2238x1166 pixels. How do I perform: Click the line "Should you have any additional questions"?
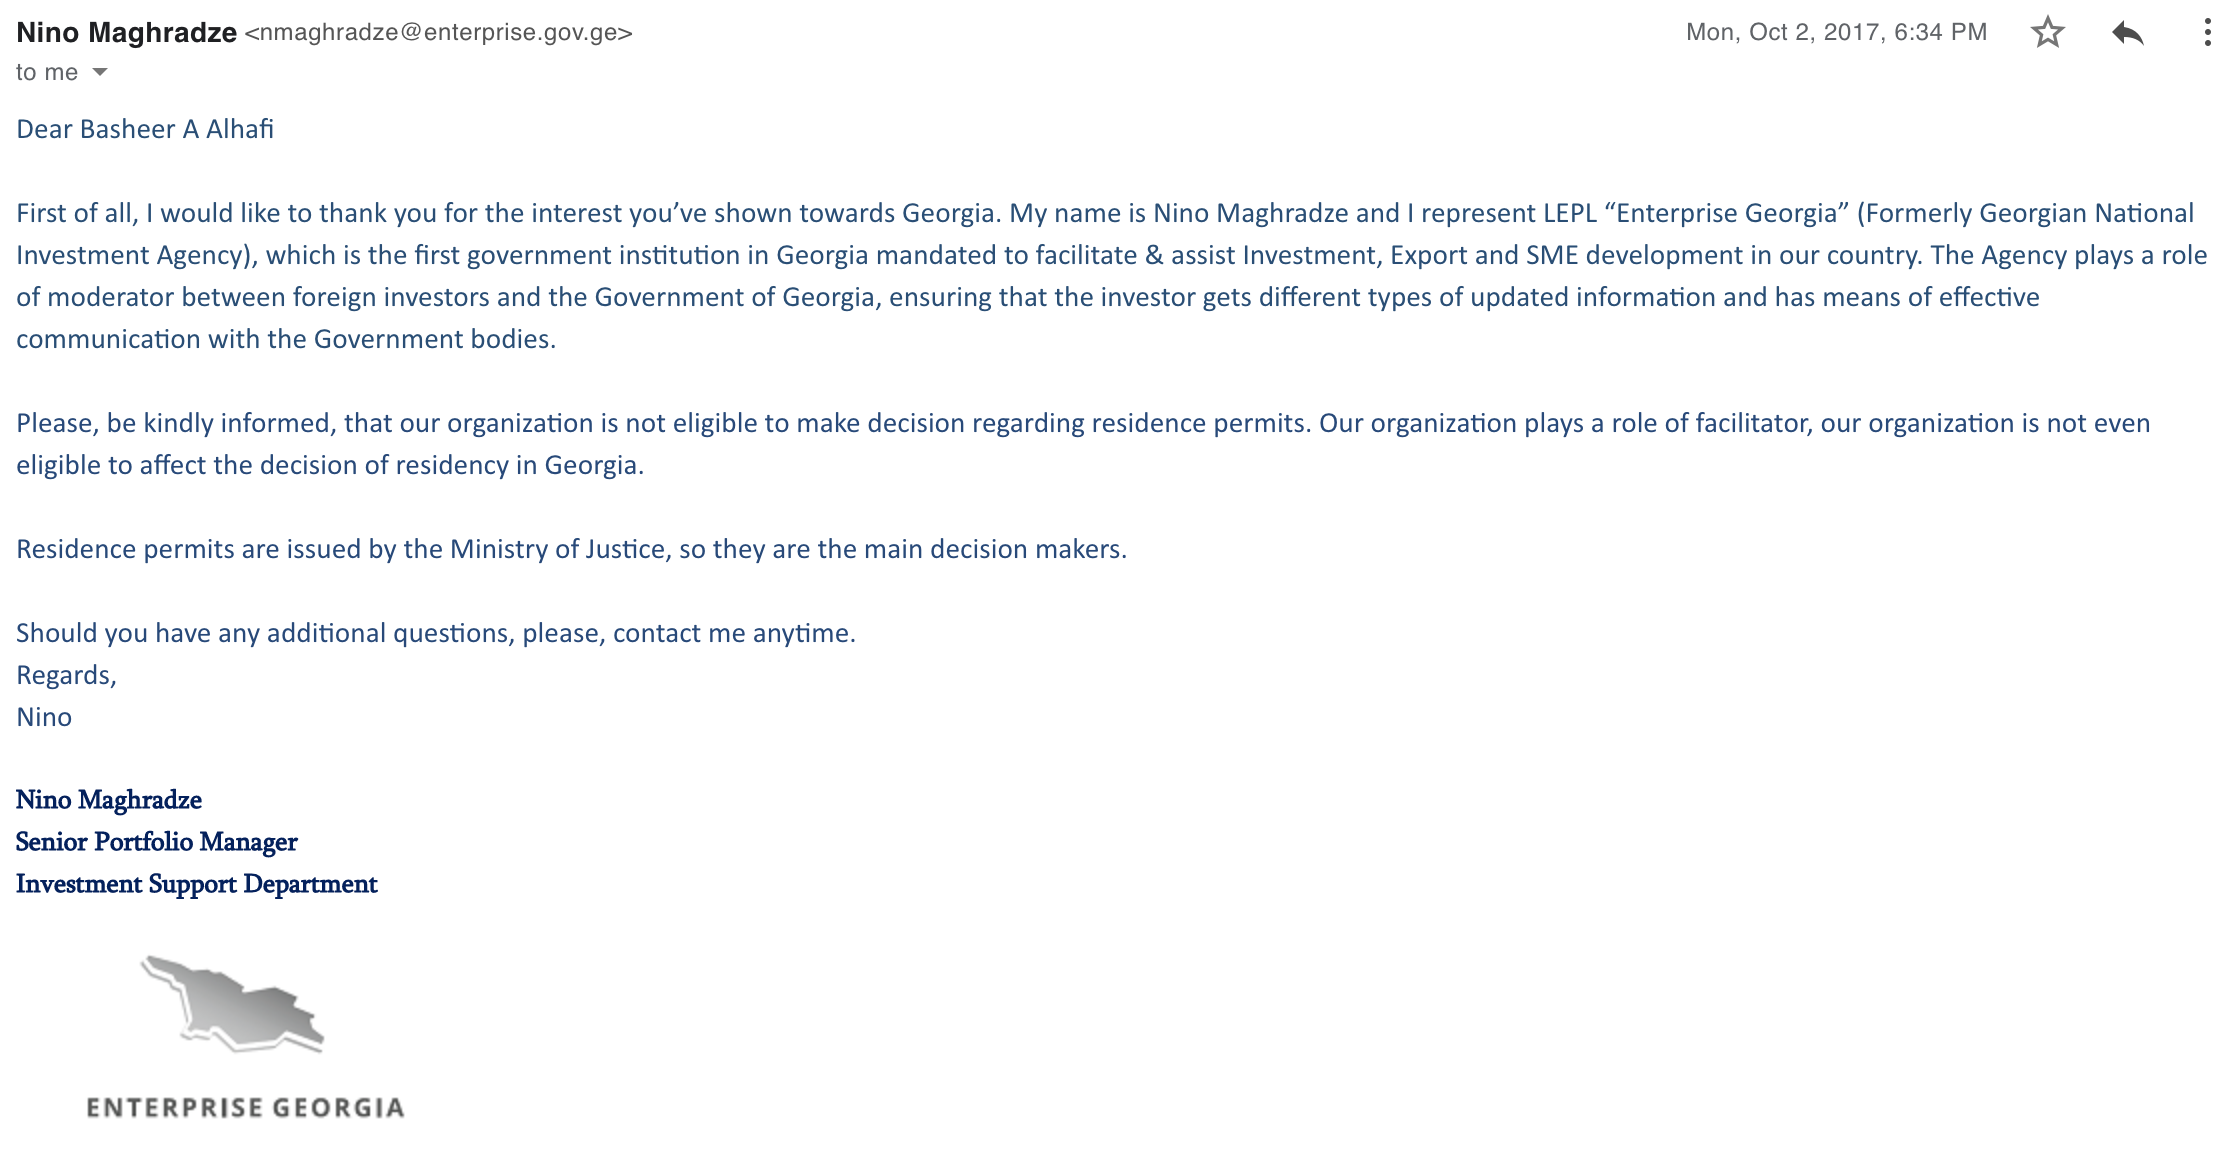[436, 633]
